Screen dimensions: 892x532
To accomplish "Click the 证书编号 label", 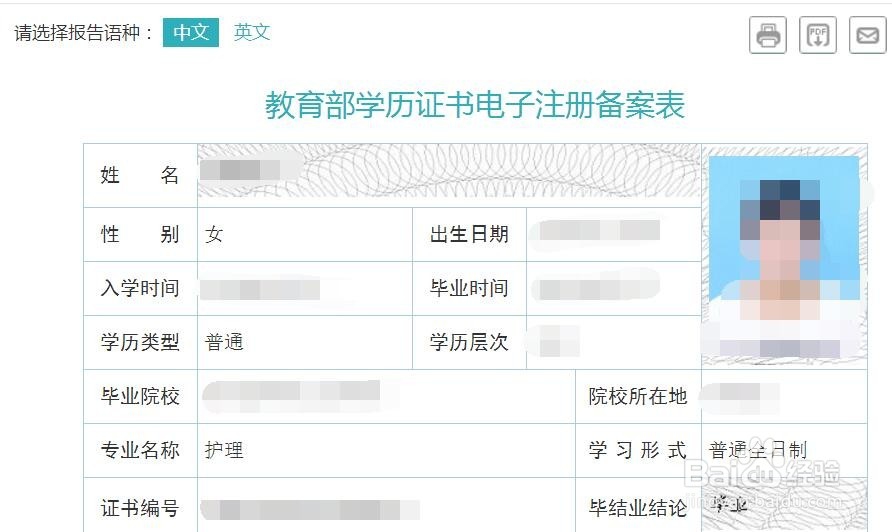I will point(140,508).
